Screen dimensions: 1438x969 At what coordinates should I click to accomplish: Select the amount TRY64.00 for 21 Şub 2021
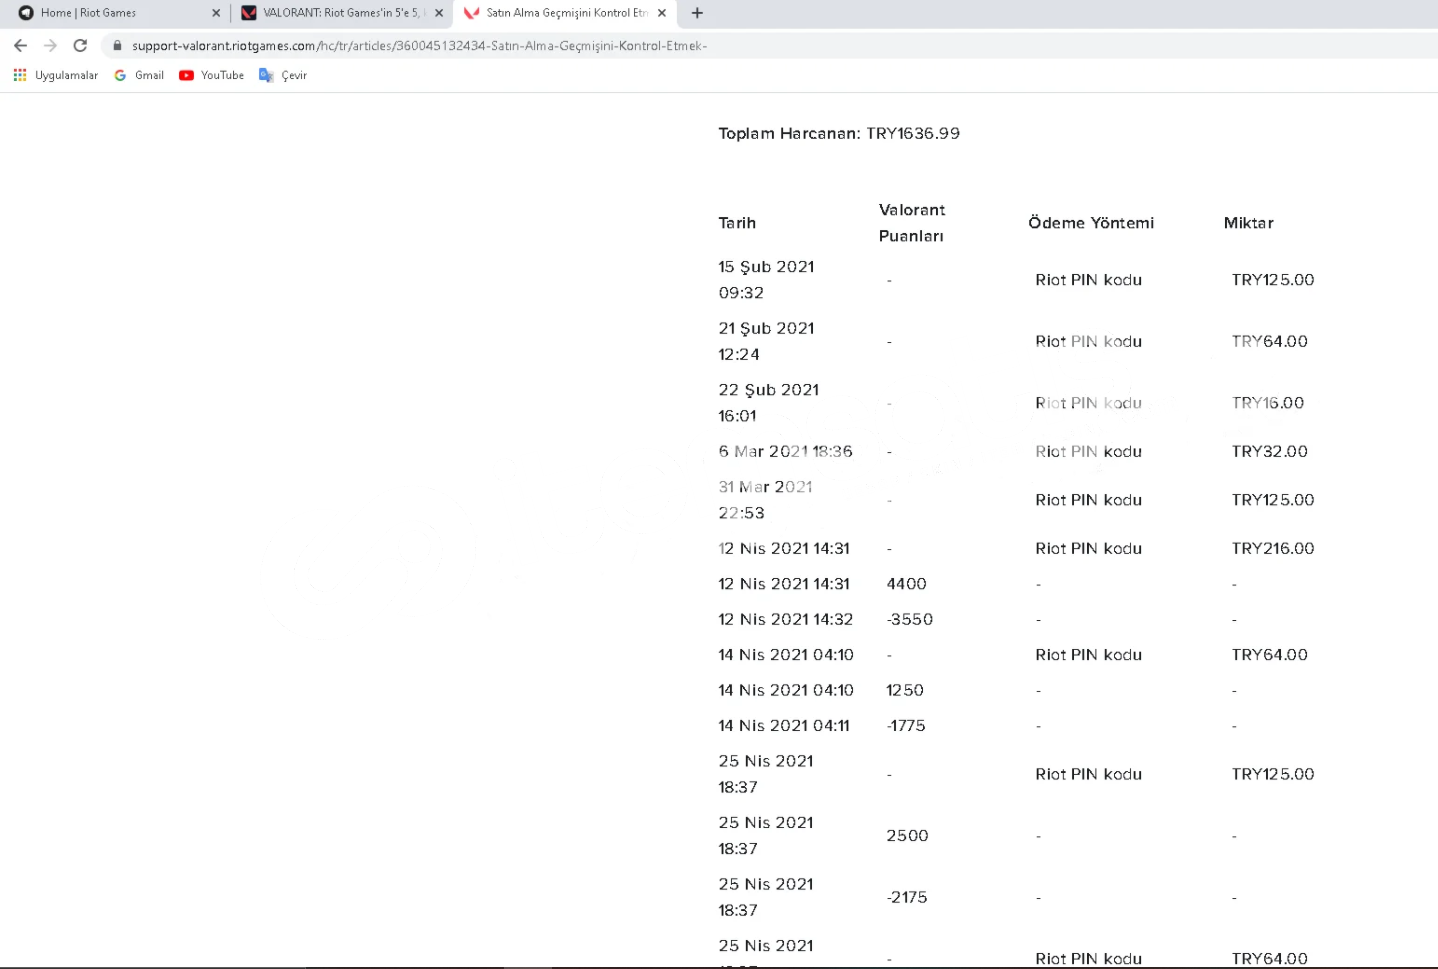(x=1270, y=342)
